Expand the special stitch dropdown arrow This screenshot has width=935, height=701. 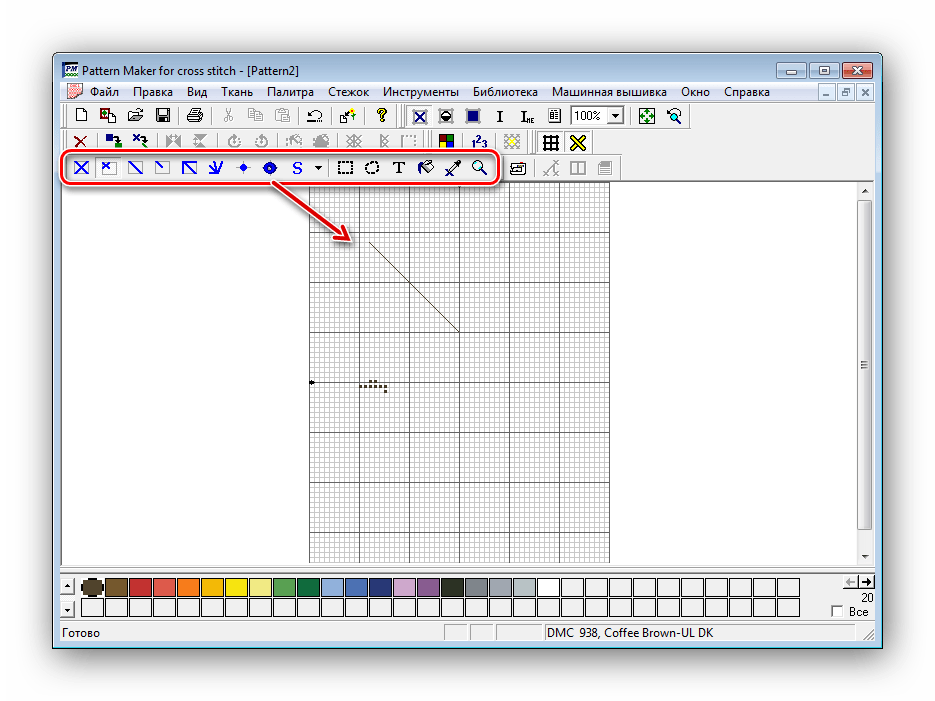pyautogui.click(x=318, y=168)
